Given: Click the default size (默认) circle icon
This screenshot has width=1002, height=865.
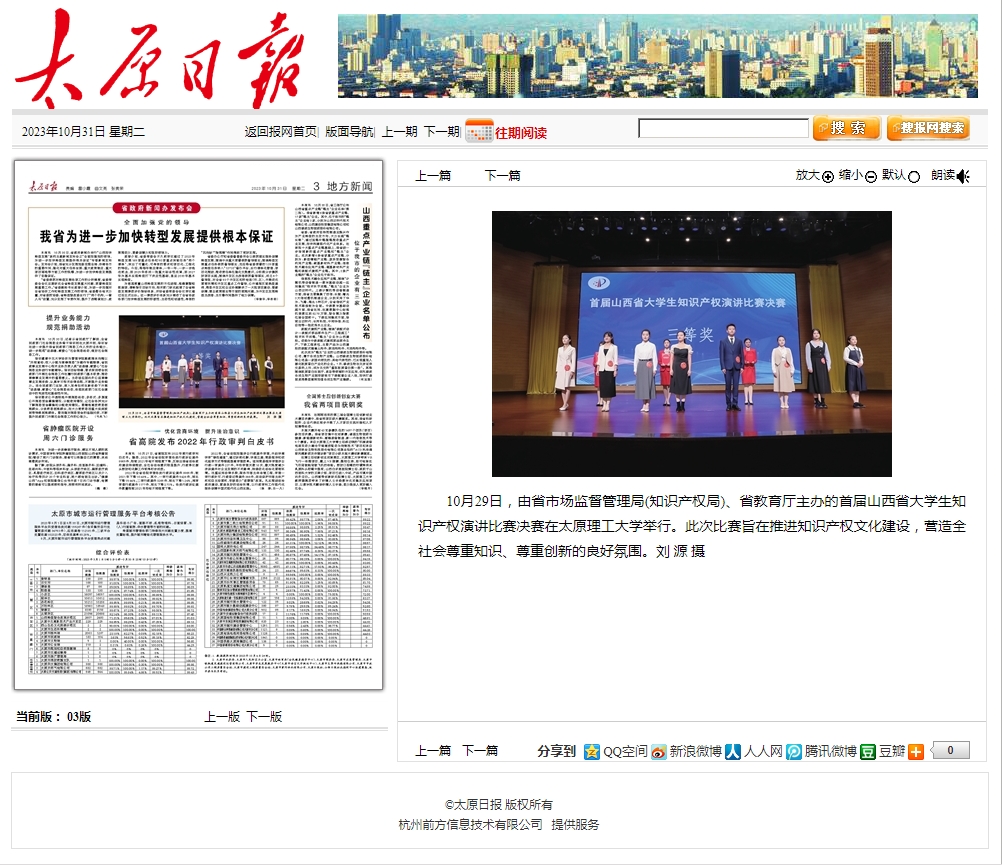Looking at the screenshot, I should click(913, 176).
